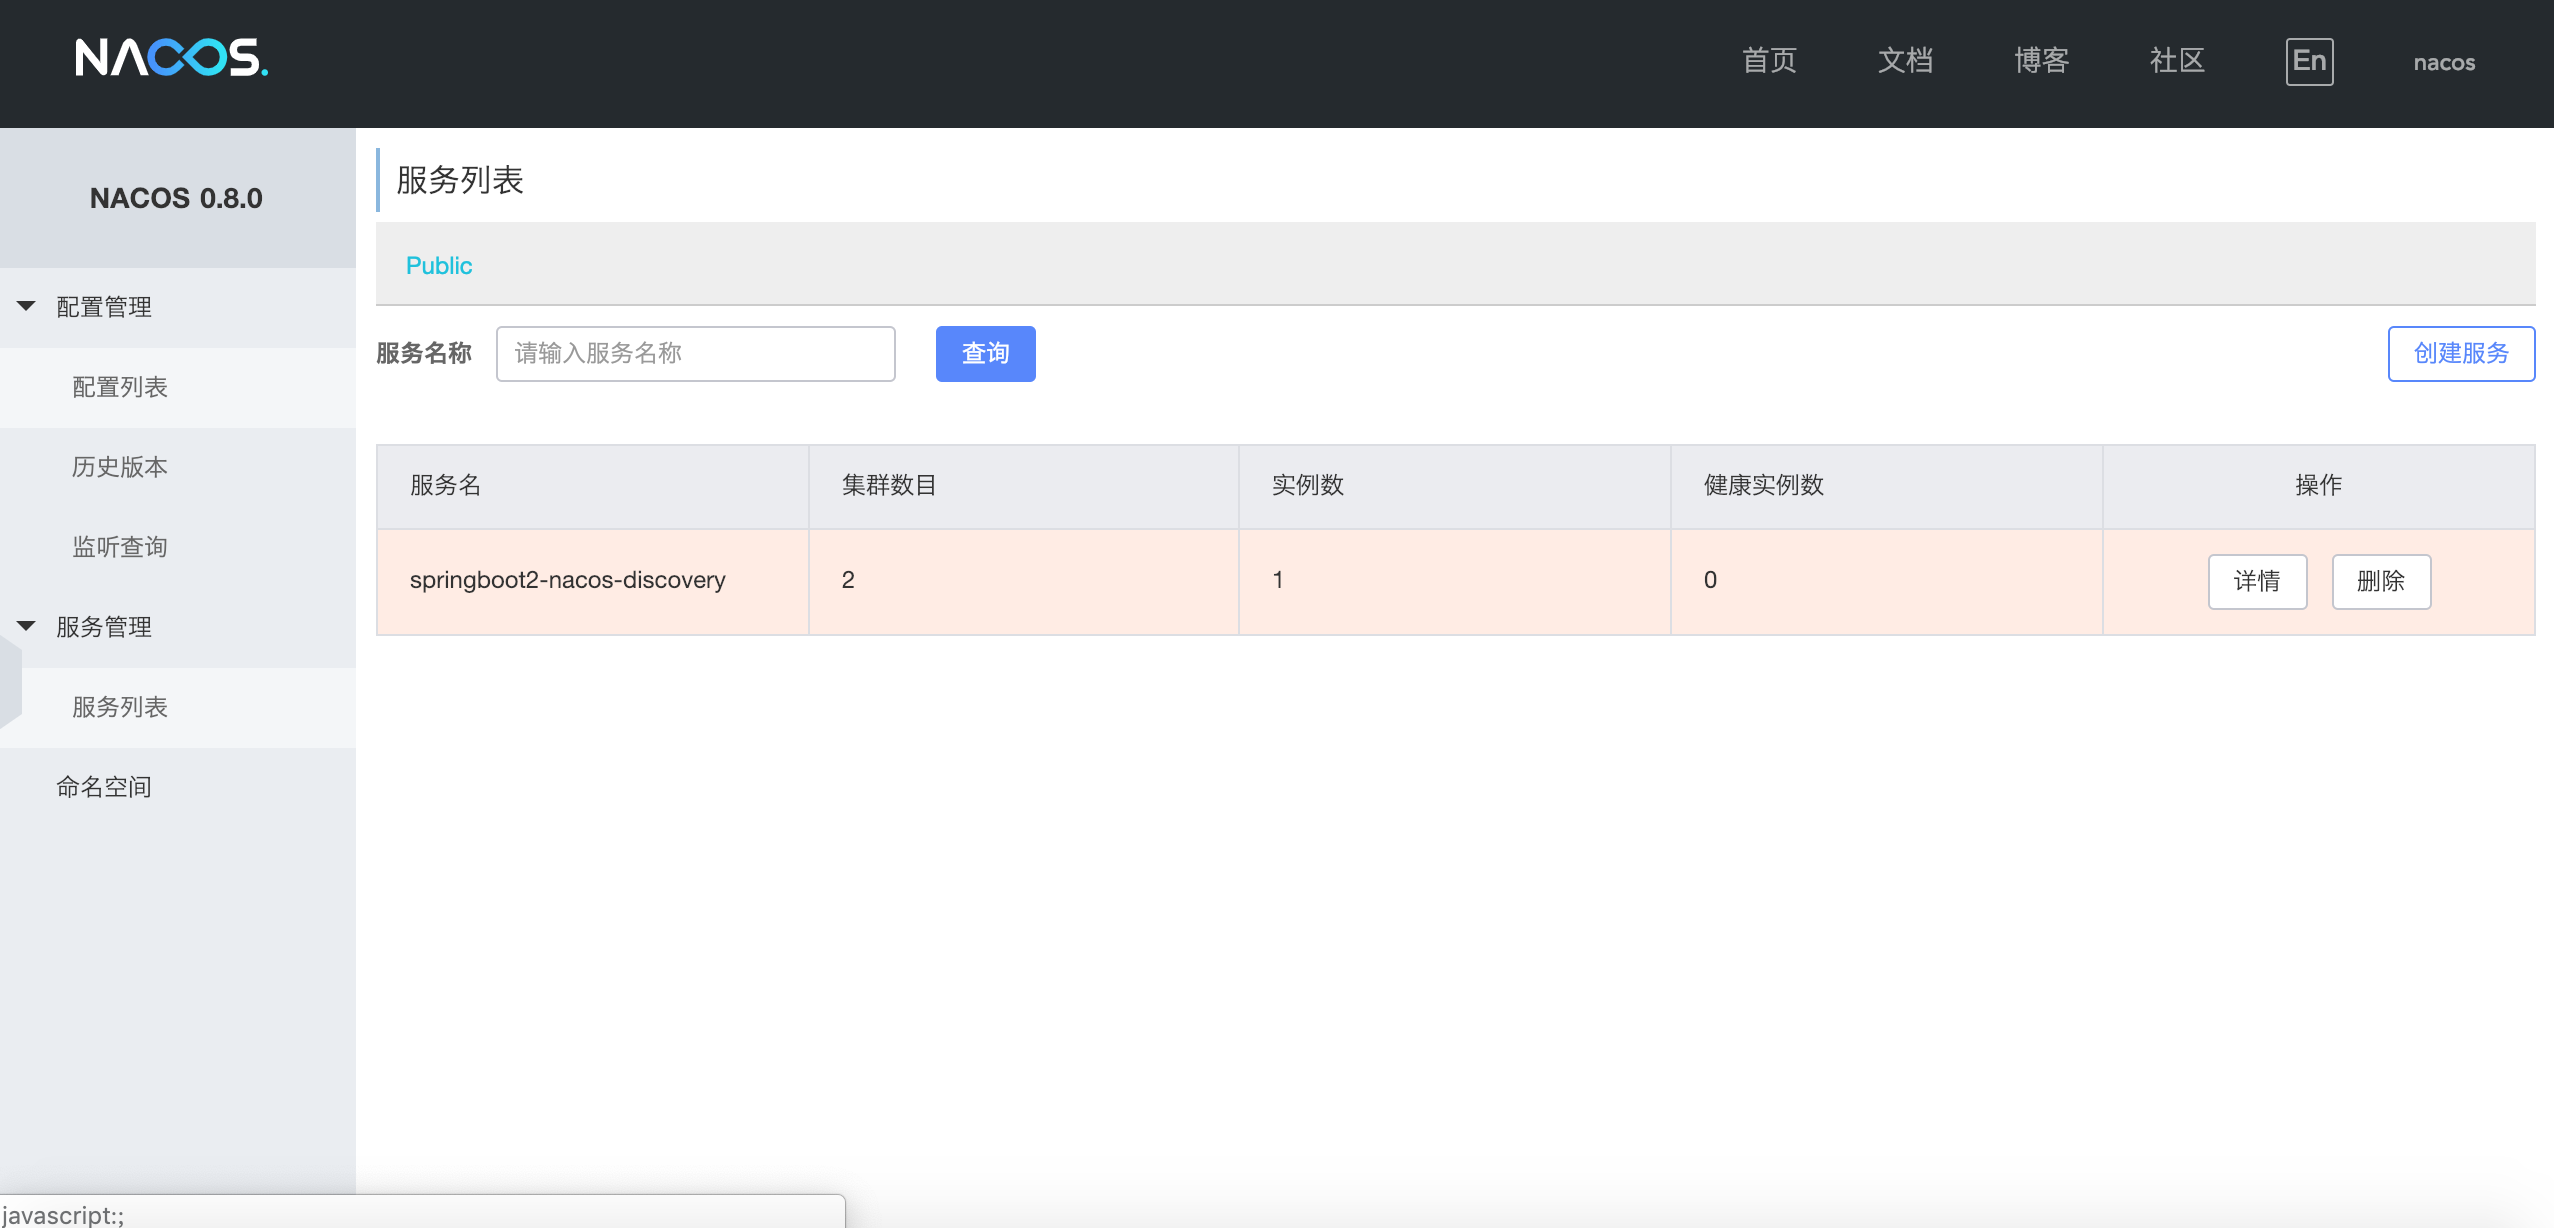Viewport: 2554px width, 1228px height.
Task: Open 社区 in the top navigation
Action: (2177, 61)
